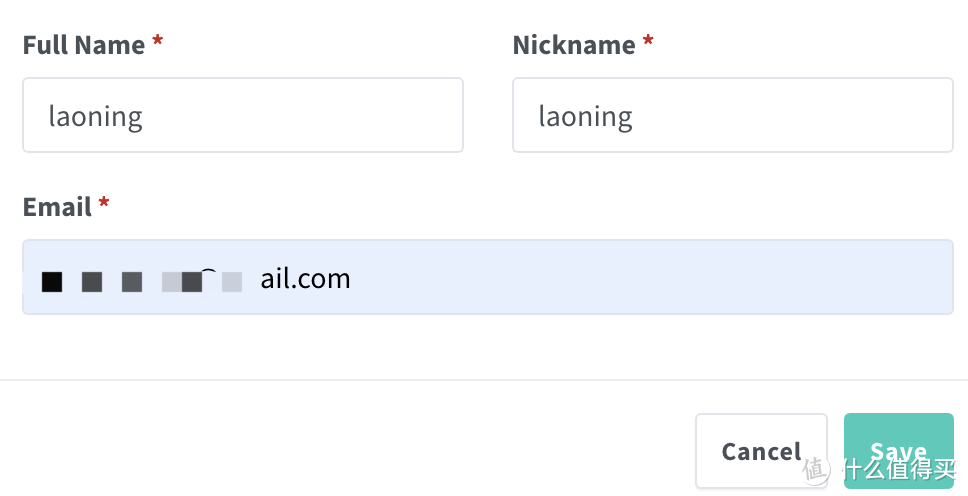Click the Save button
968x496 pixels.
pyautogui.click(x=898, y=450)
